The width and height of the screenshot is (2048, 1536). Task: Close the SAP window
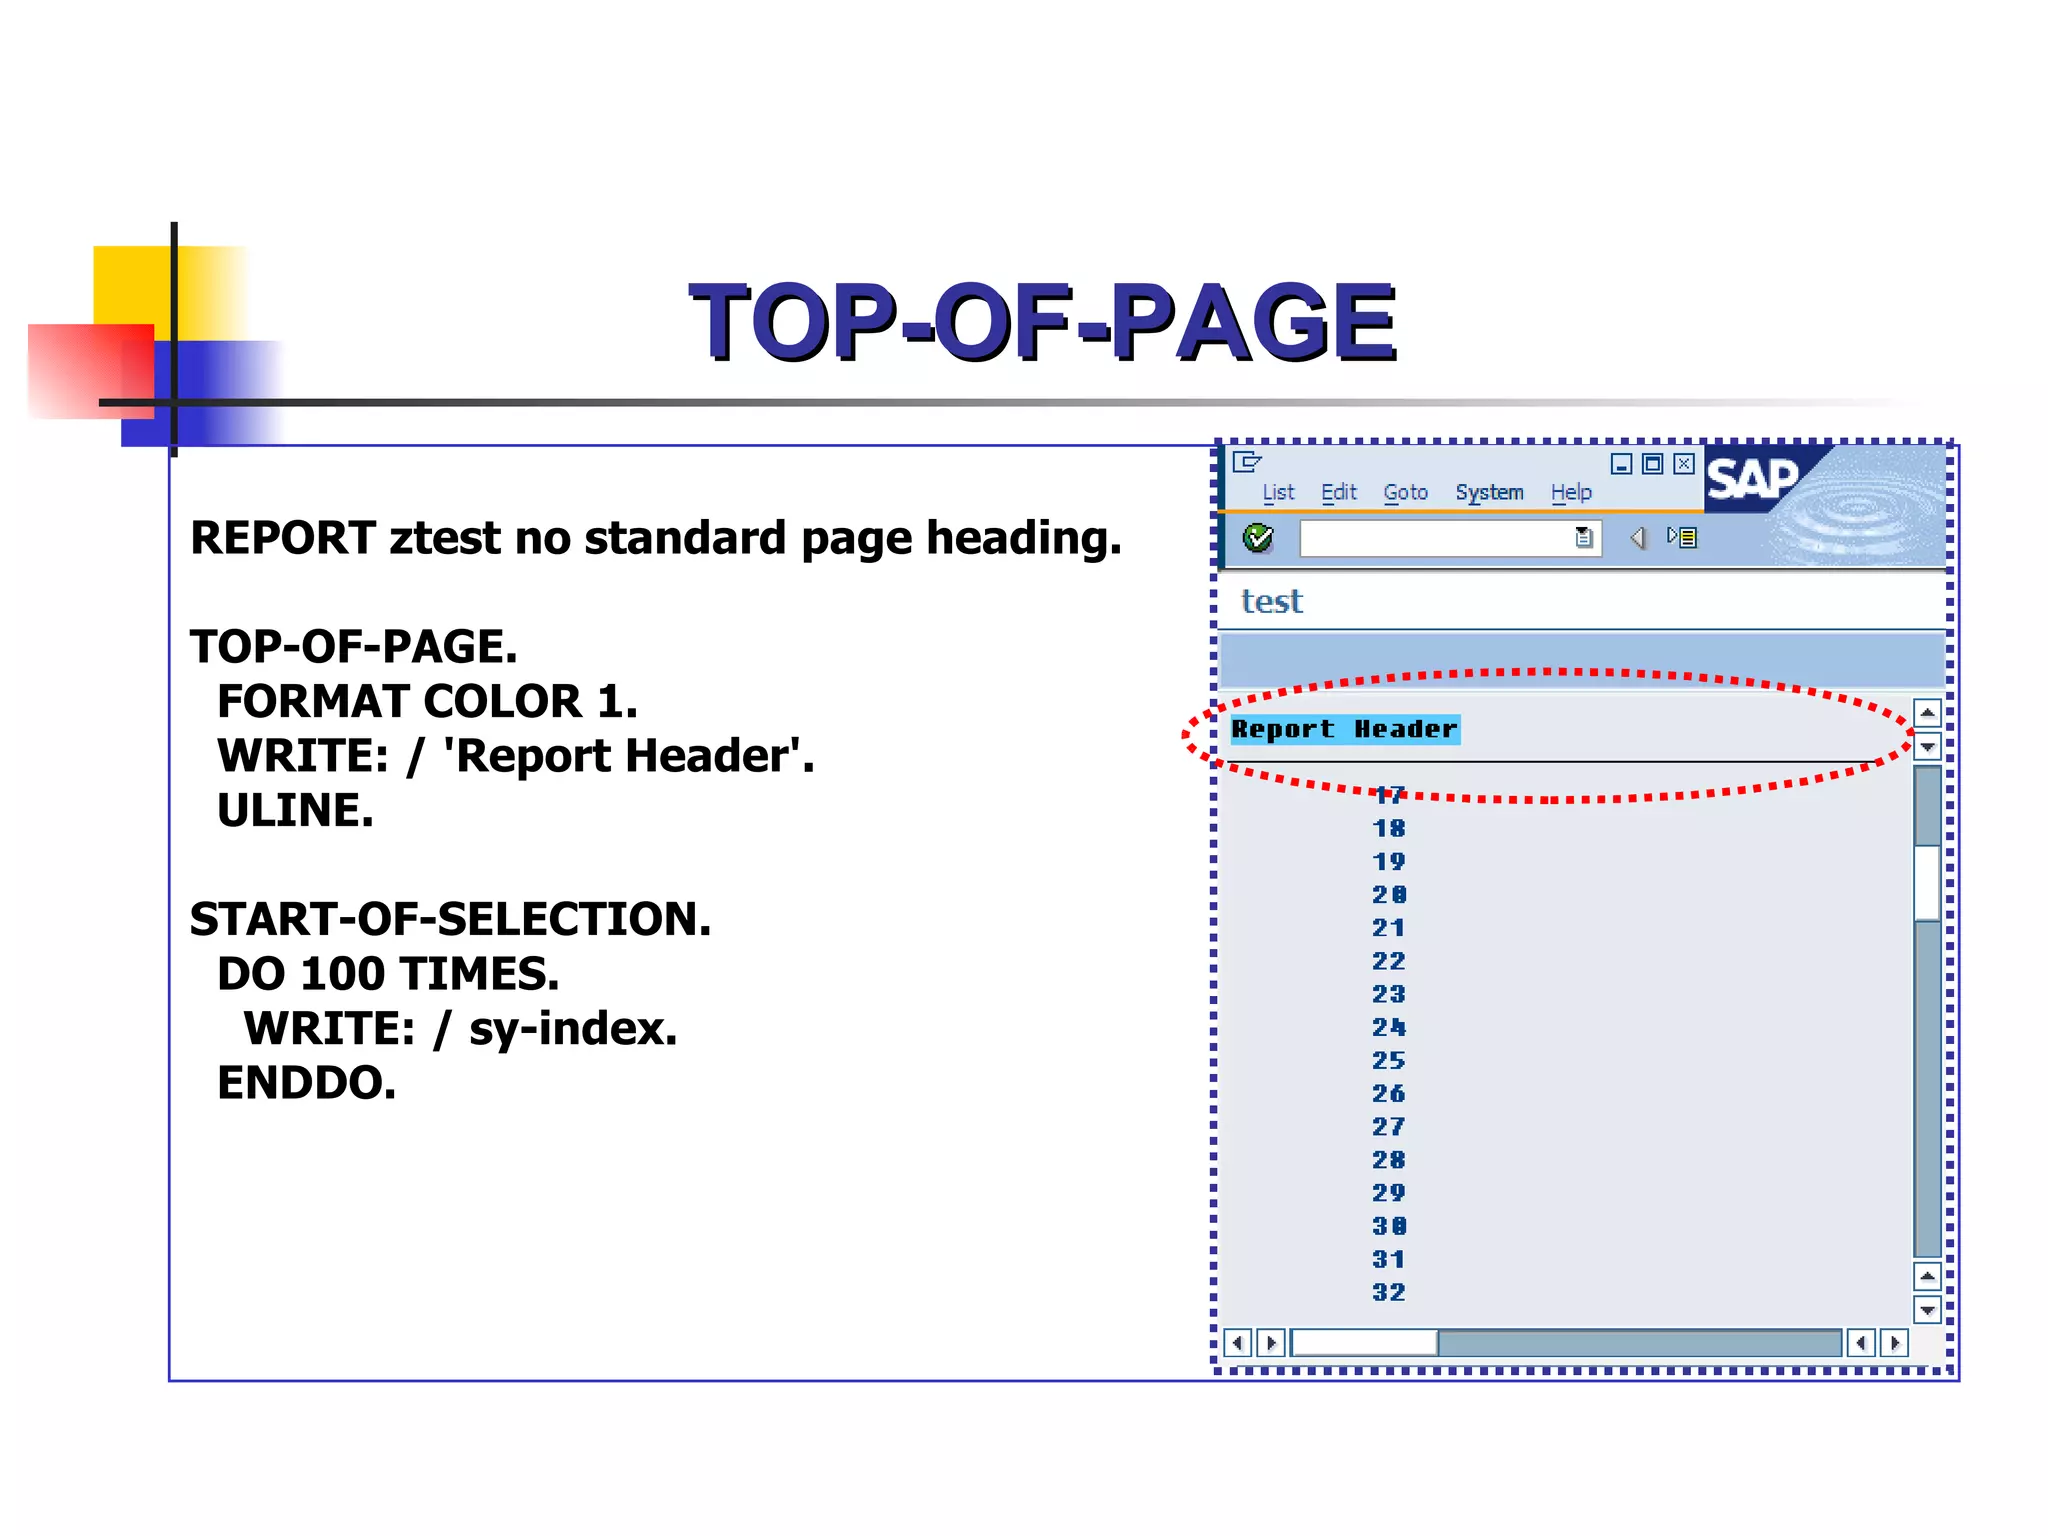click(x=1684, y=464)
